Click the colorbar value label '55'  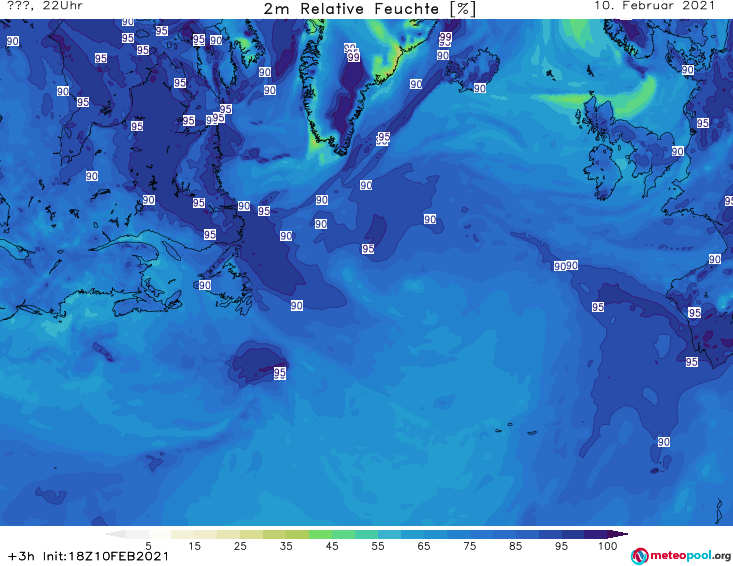[378, 546]
